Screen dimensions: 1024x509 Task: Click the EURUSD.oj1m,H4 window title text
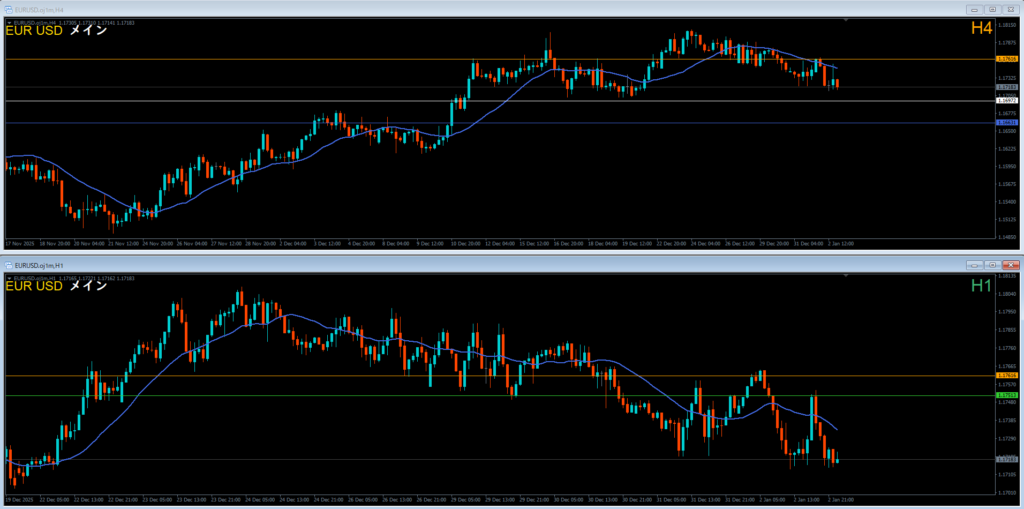39,9
